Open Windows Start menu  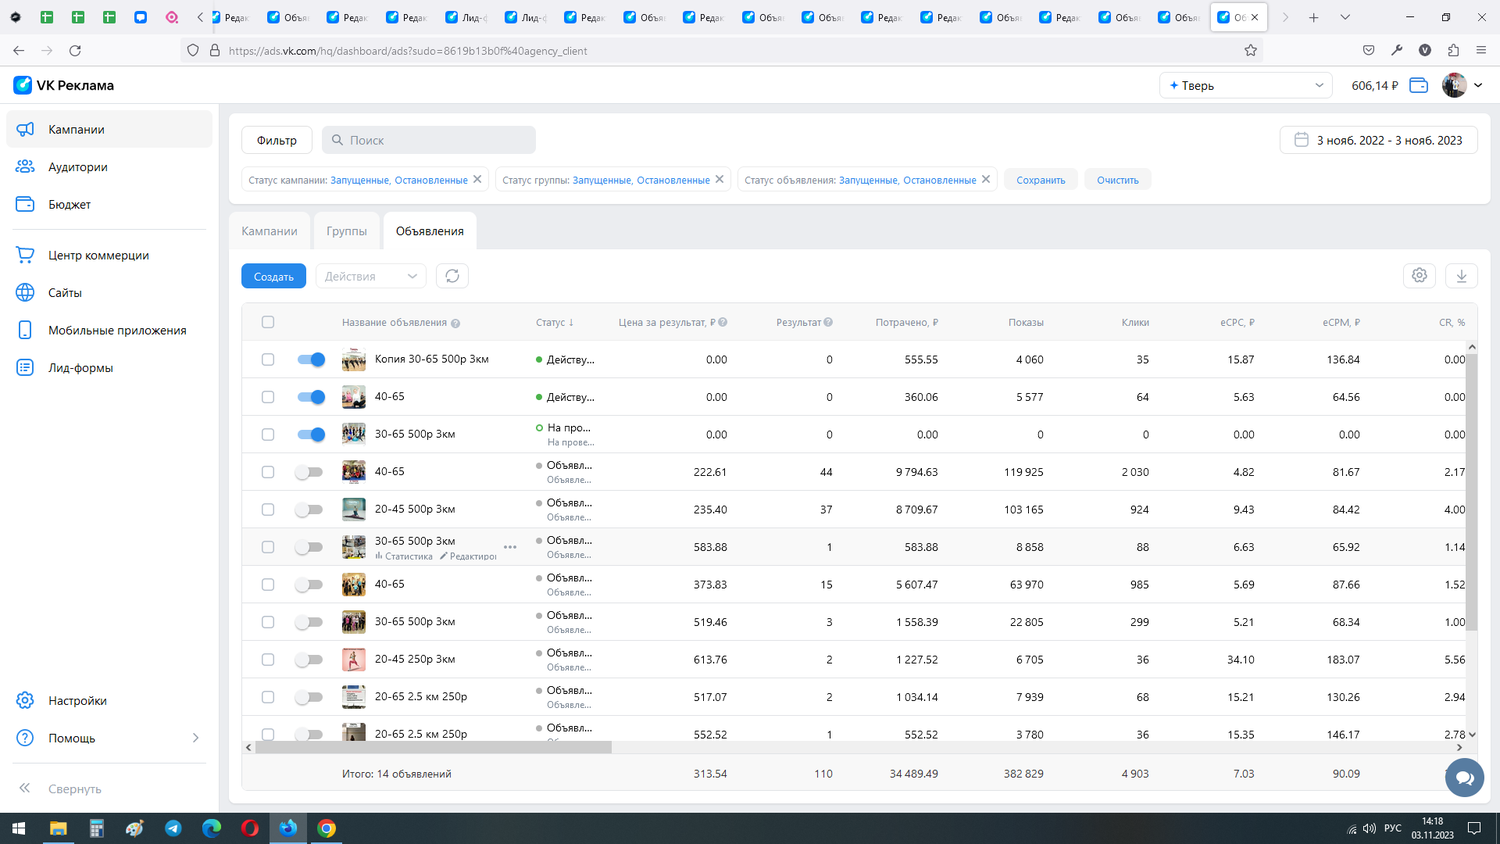[x=18, y=828]
